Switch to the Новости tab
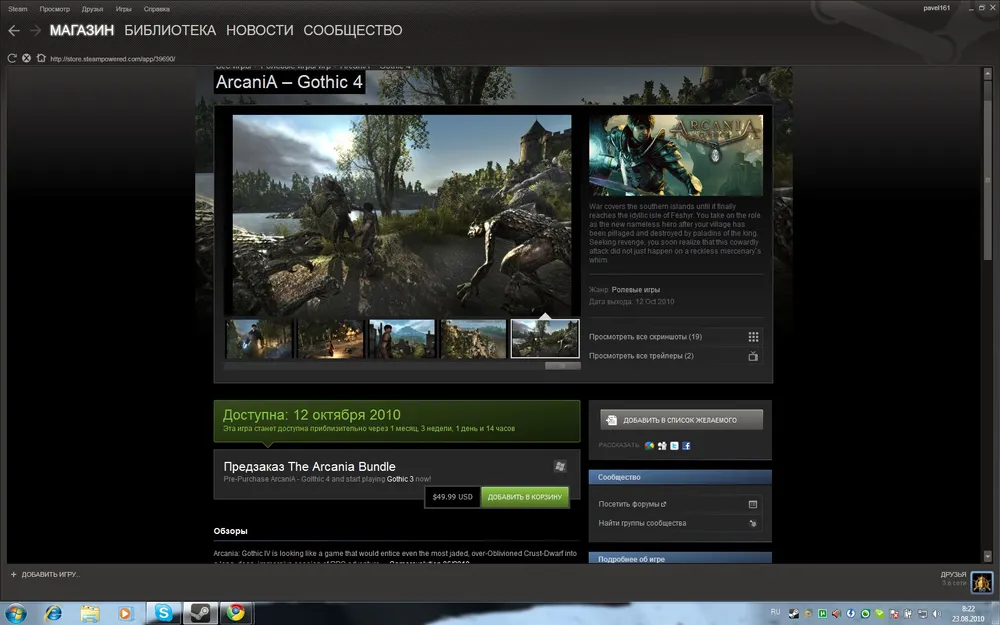The height and width of the screenshot is (625, 1000). tap(260, 31)
